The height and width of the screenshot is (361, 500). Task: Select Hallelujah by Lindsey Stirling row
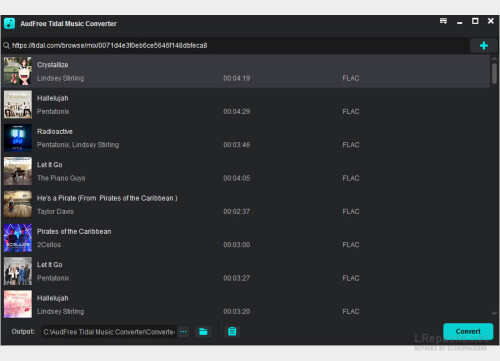point(246,304)
